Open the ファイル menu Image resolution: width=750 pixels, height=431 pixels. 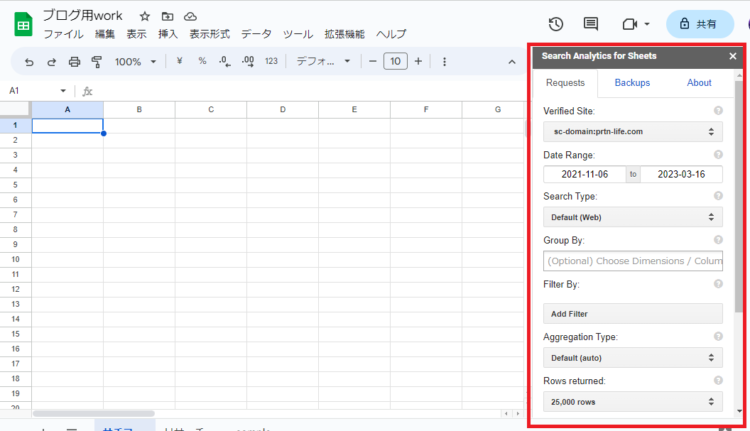click(64, 34)
